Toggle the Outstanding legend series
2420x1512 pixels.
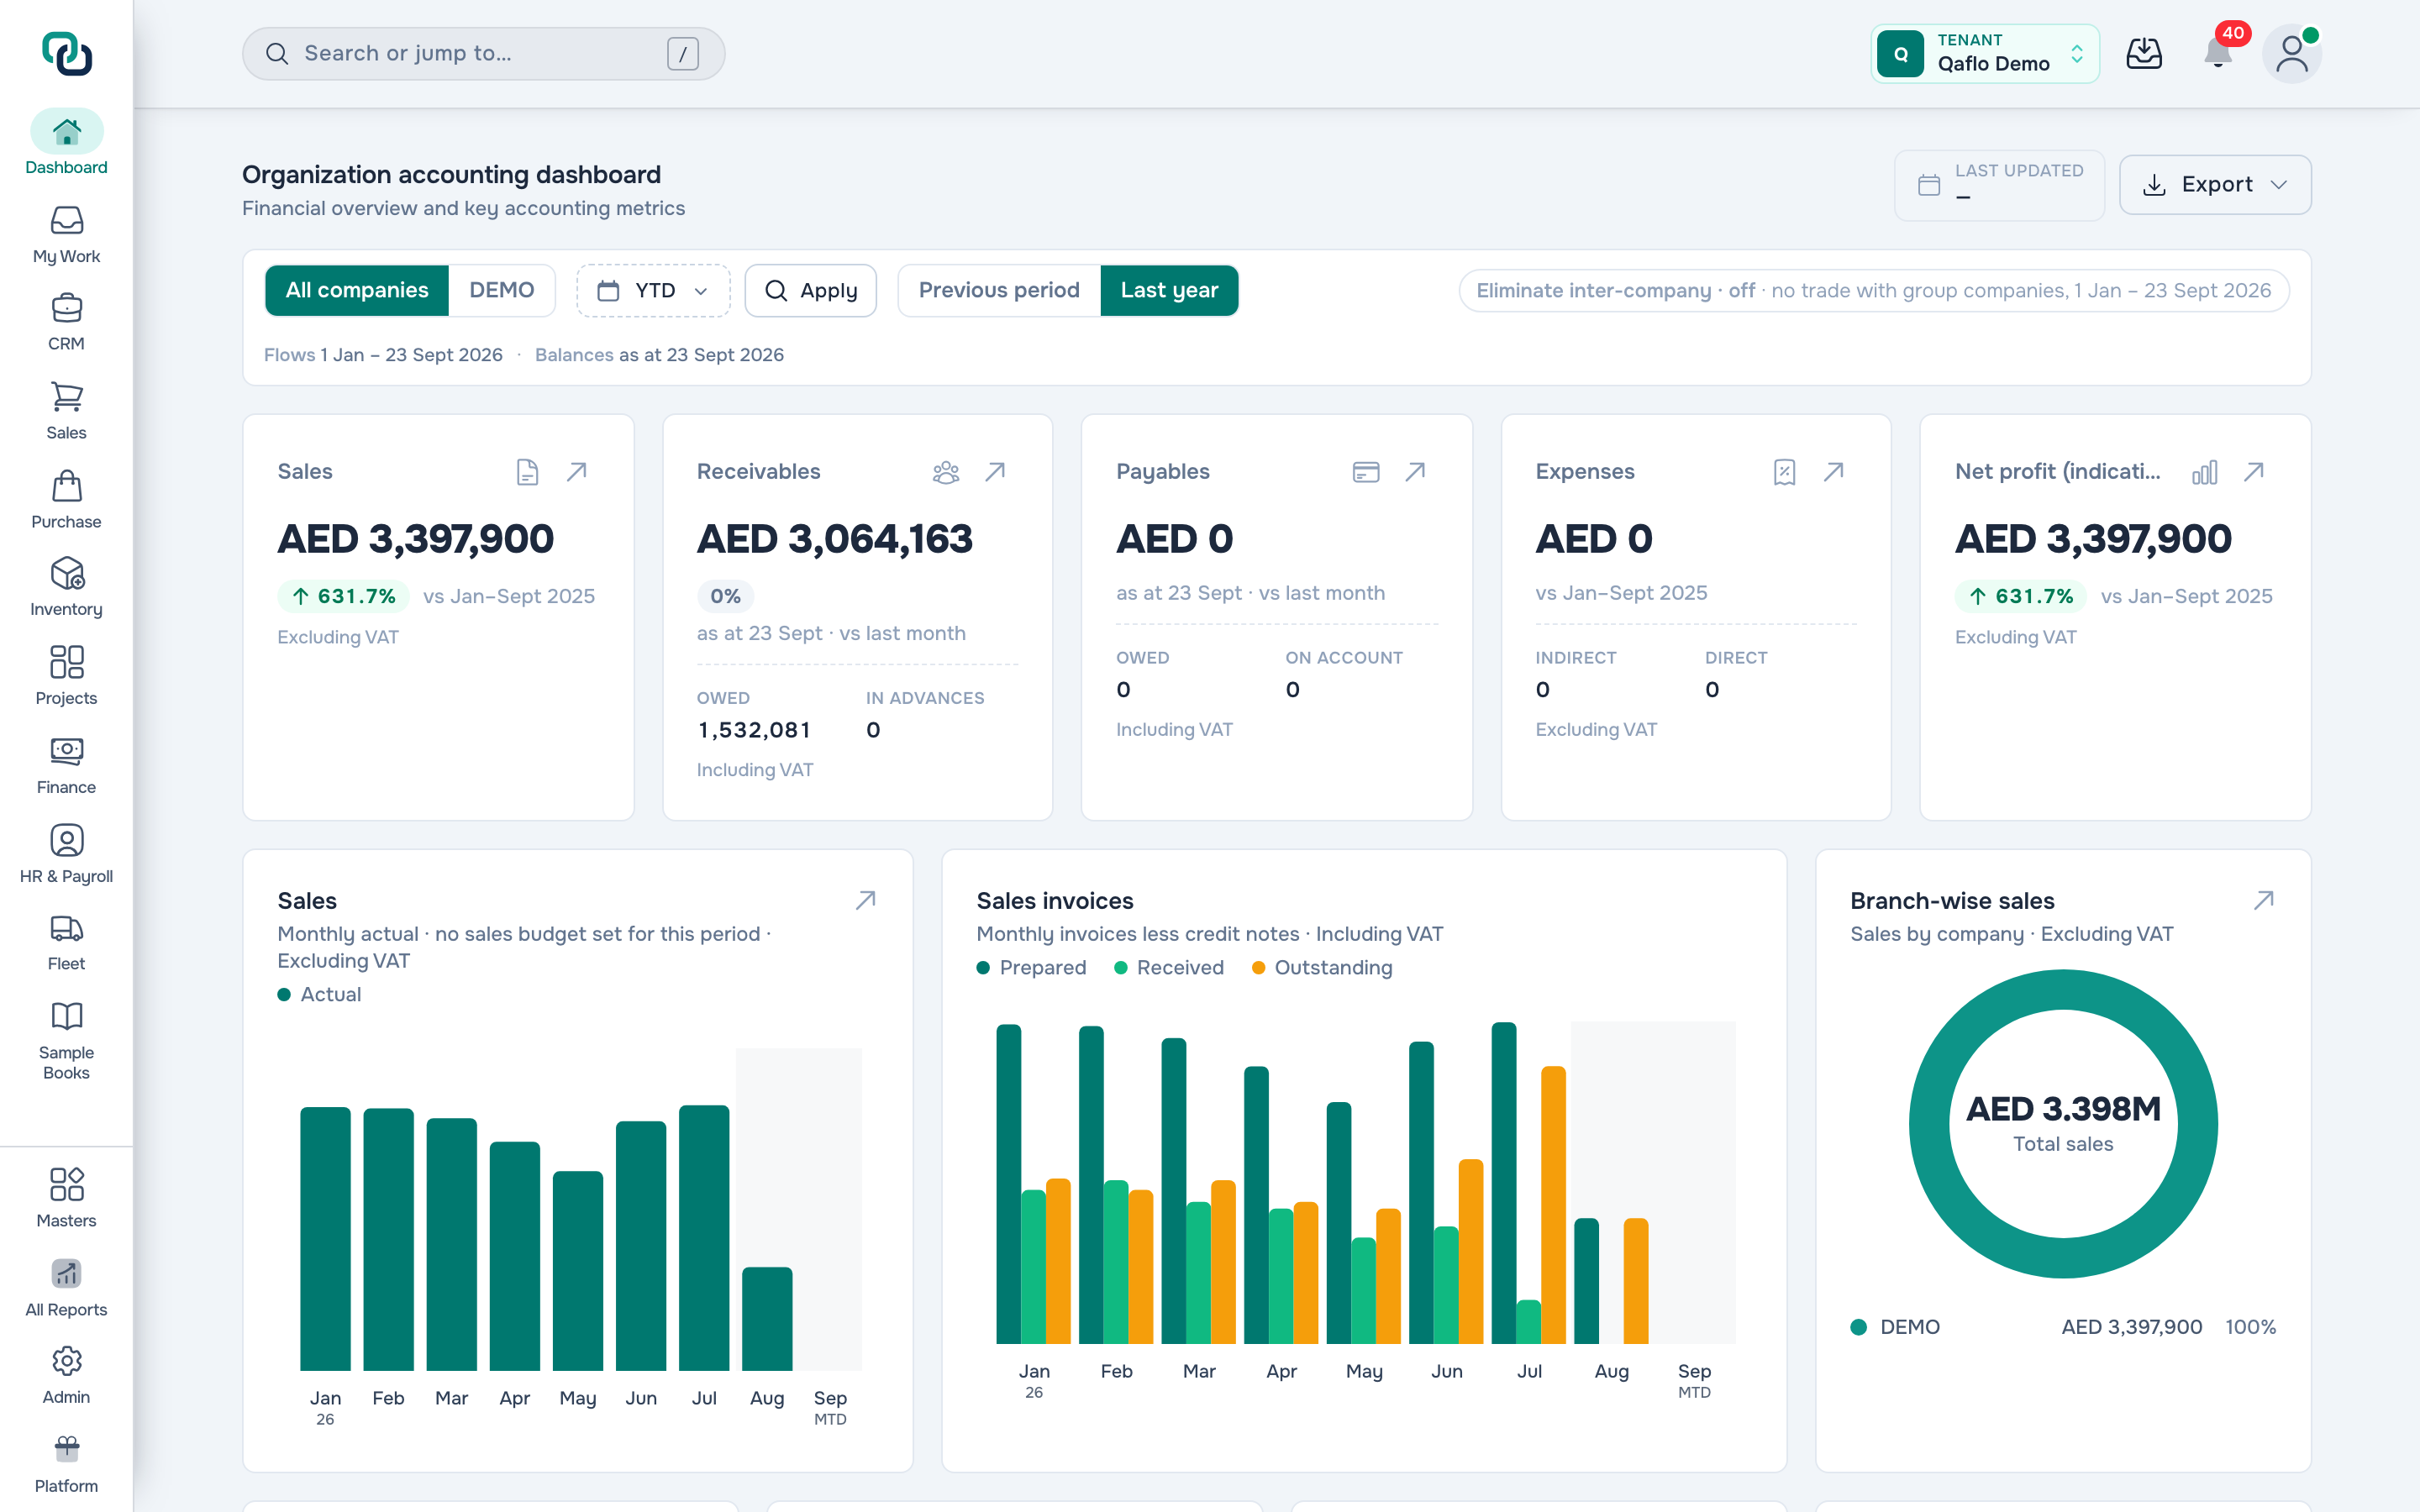coord(1322,967)
